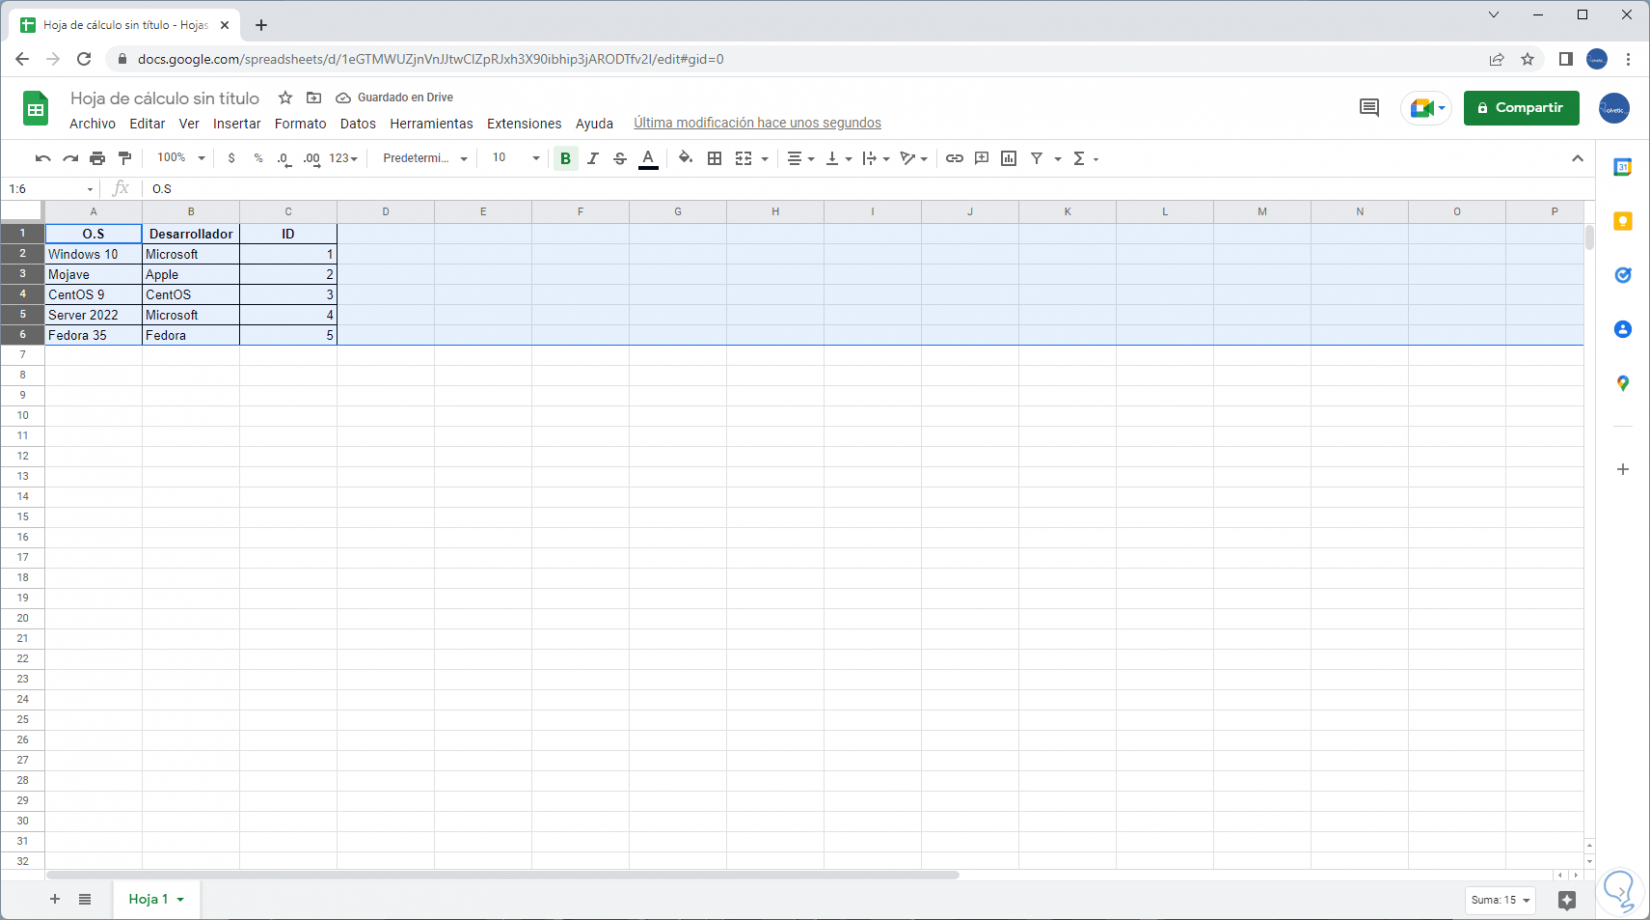The image size is (1650, 920).
Task: Open the borders tool
Action: tap(714, 158)
